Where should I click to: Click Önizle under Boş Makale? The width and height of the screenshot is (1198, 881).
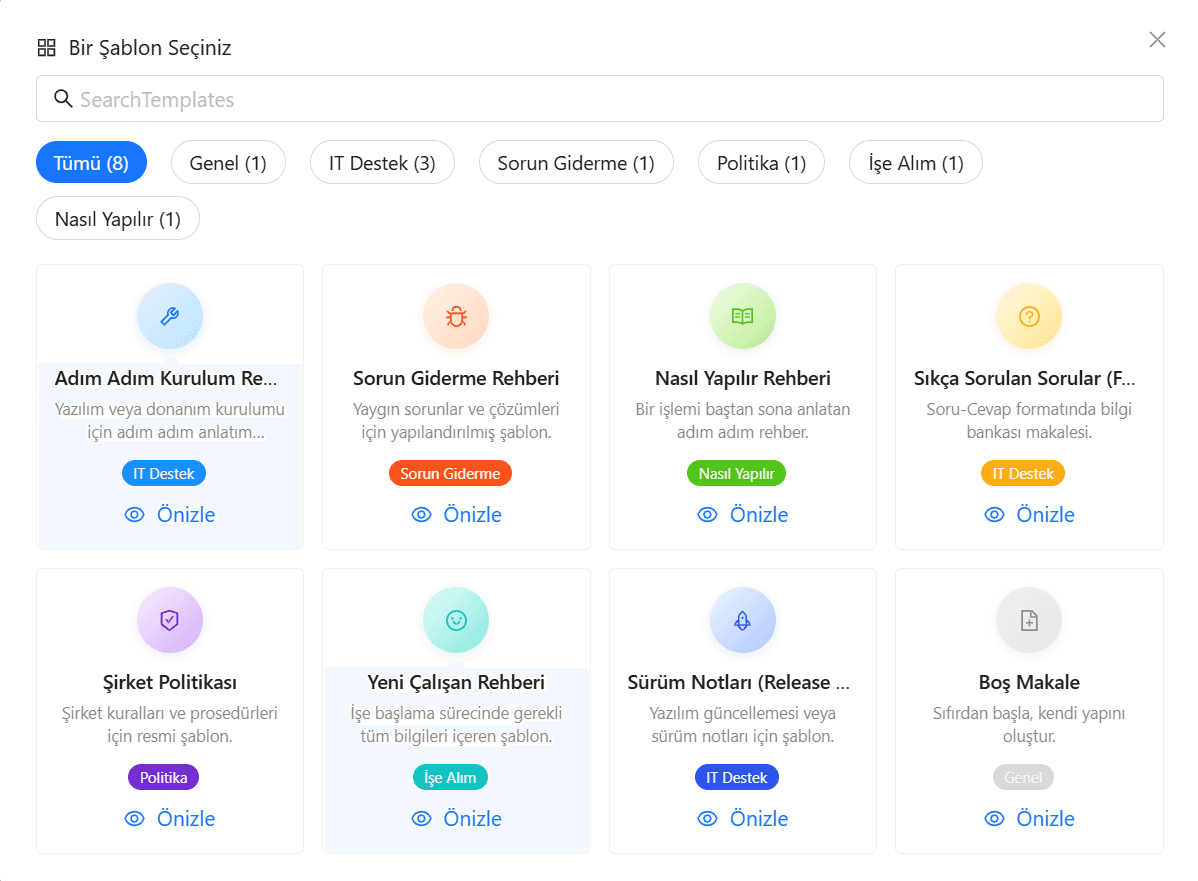coord(1029,819)
